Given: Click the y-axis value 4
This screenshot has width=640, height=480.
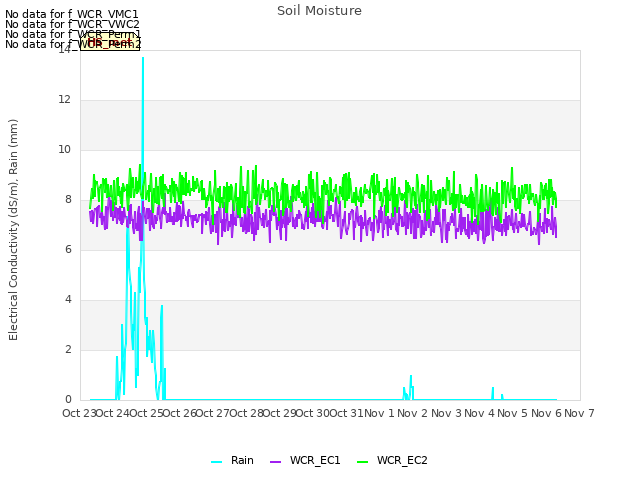Looking at the screenshot, I should [68, 300].
